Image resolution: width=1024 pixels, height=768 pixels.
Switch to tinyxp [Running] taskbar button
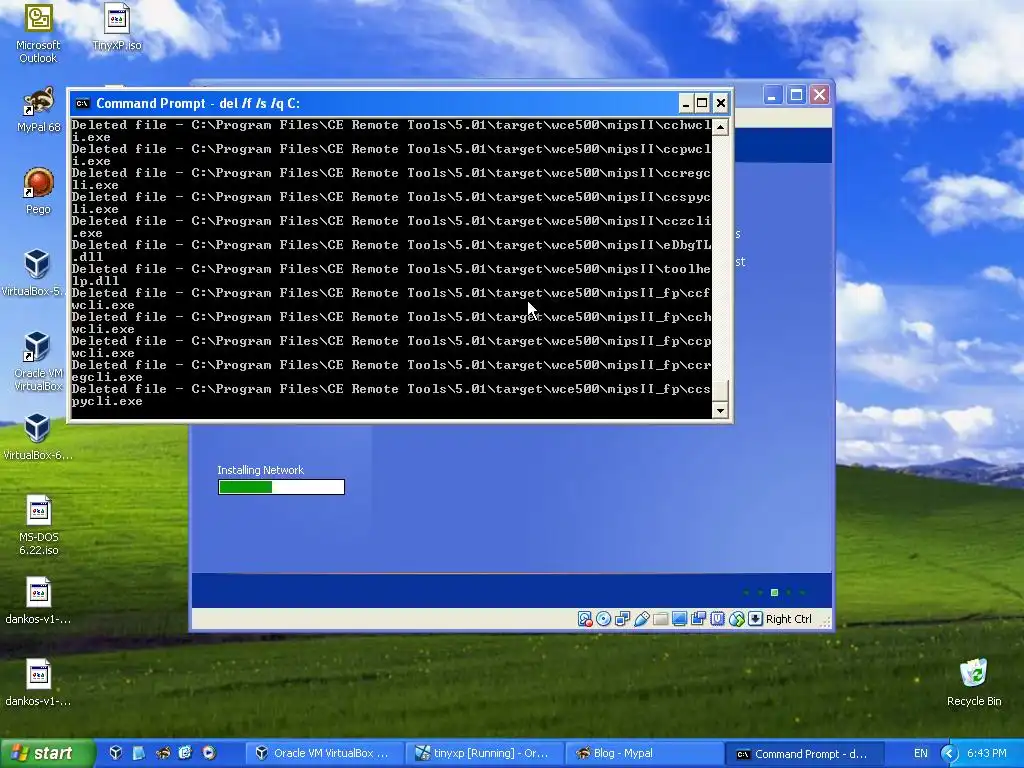pos(483,754)
